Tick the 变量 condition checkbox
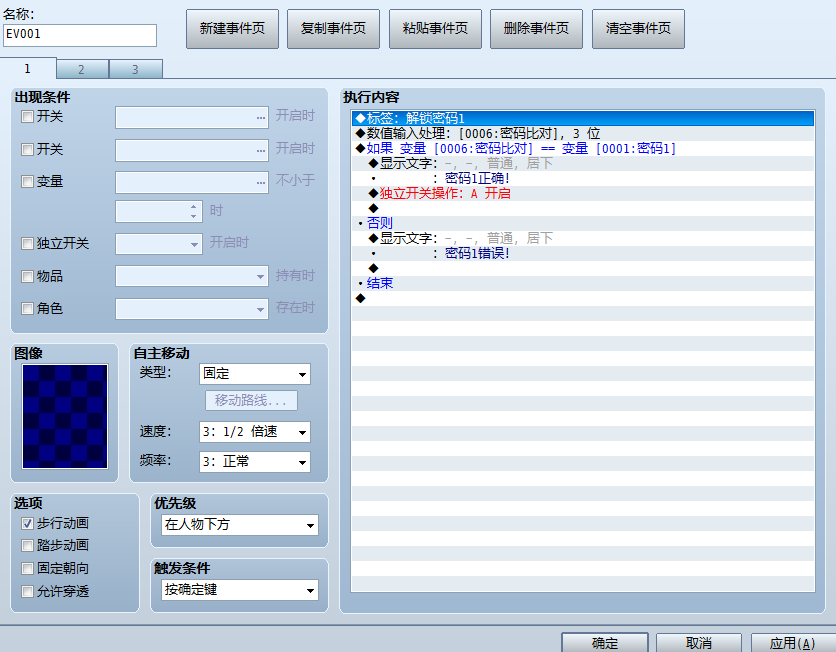 [x=27, y=182]
